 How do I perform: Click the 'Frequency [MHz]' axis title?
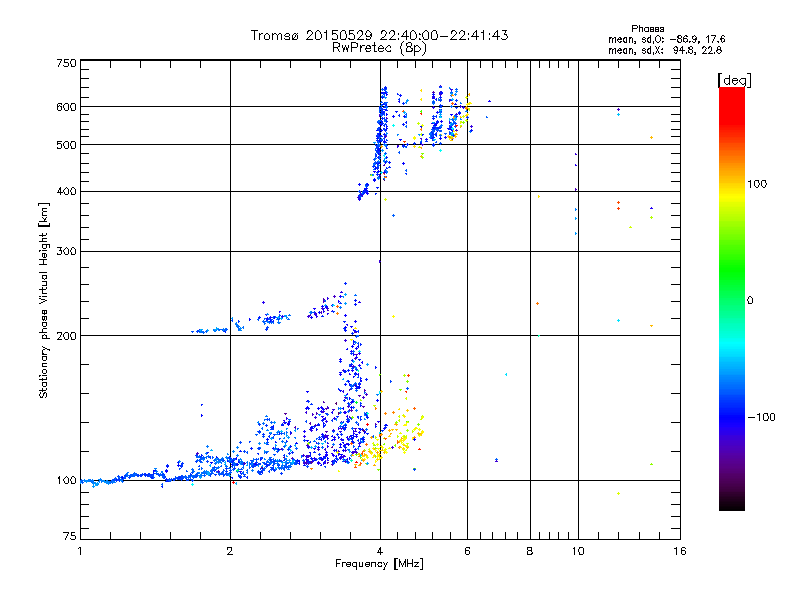coord(379,564)
